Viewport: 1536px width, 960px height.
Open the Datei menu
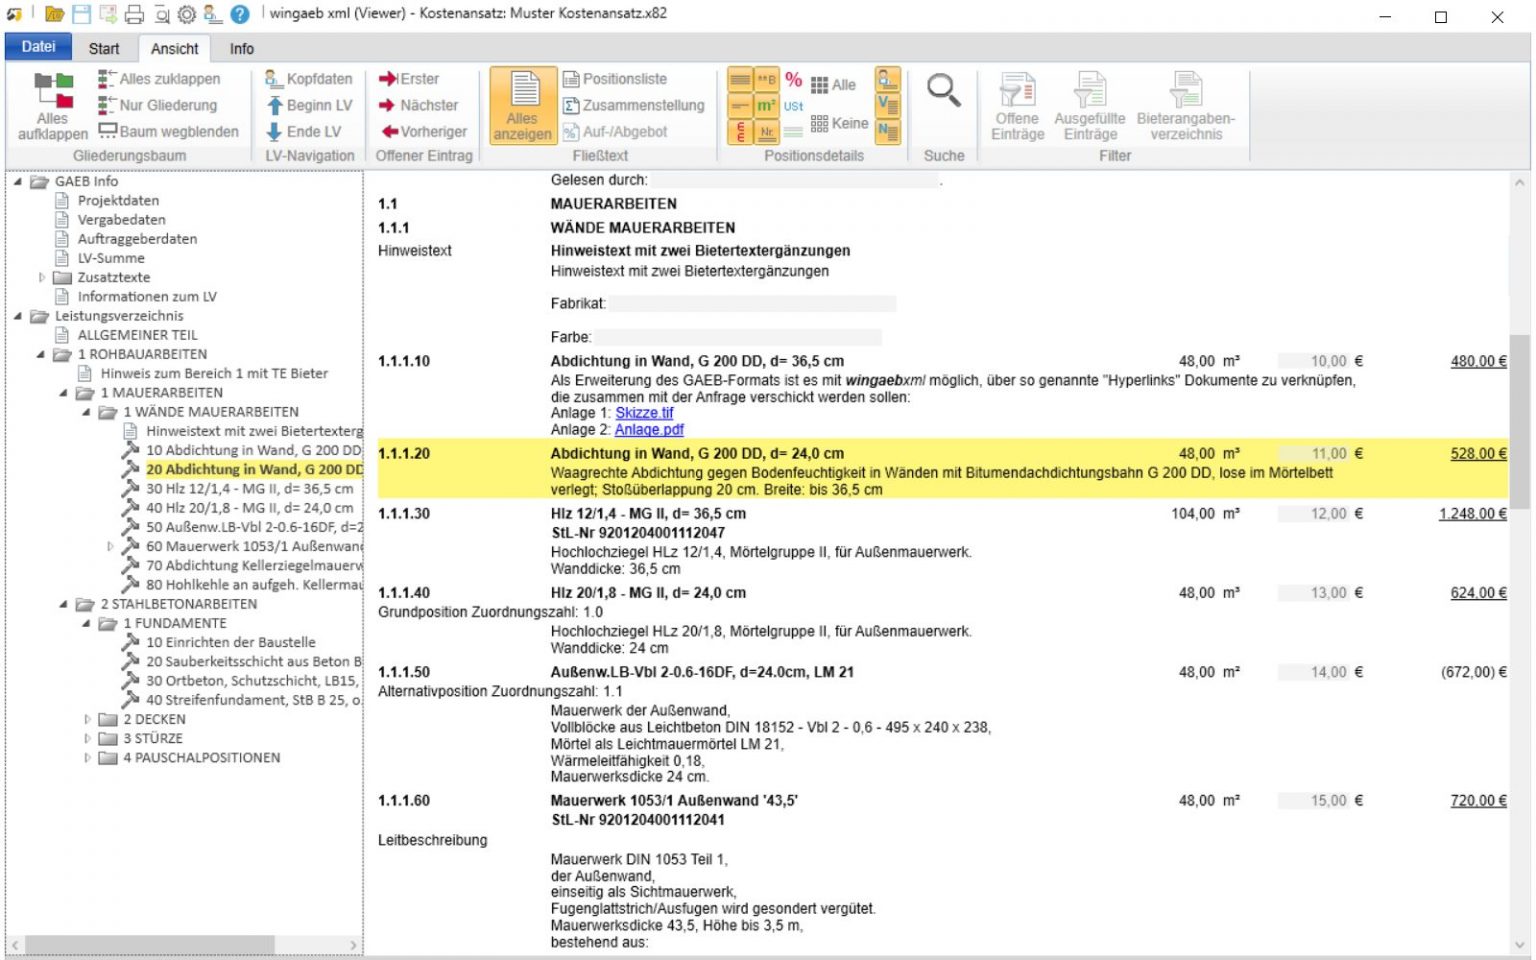[37, 45]
